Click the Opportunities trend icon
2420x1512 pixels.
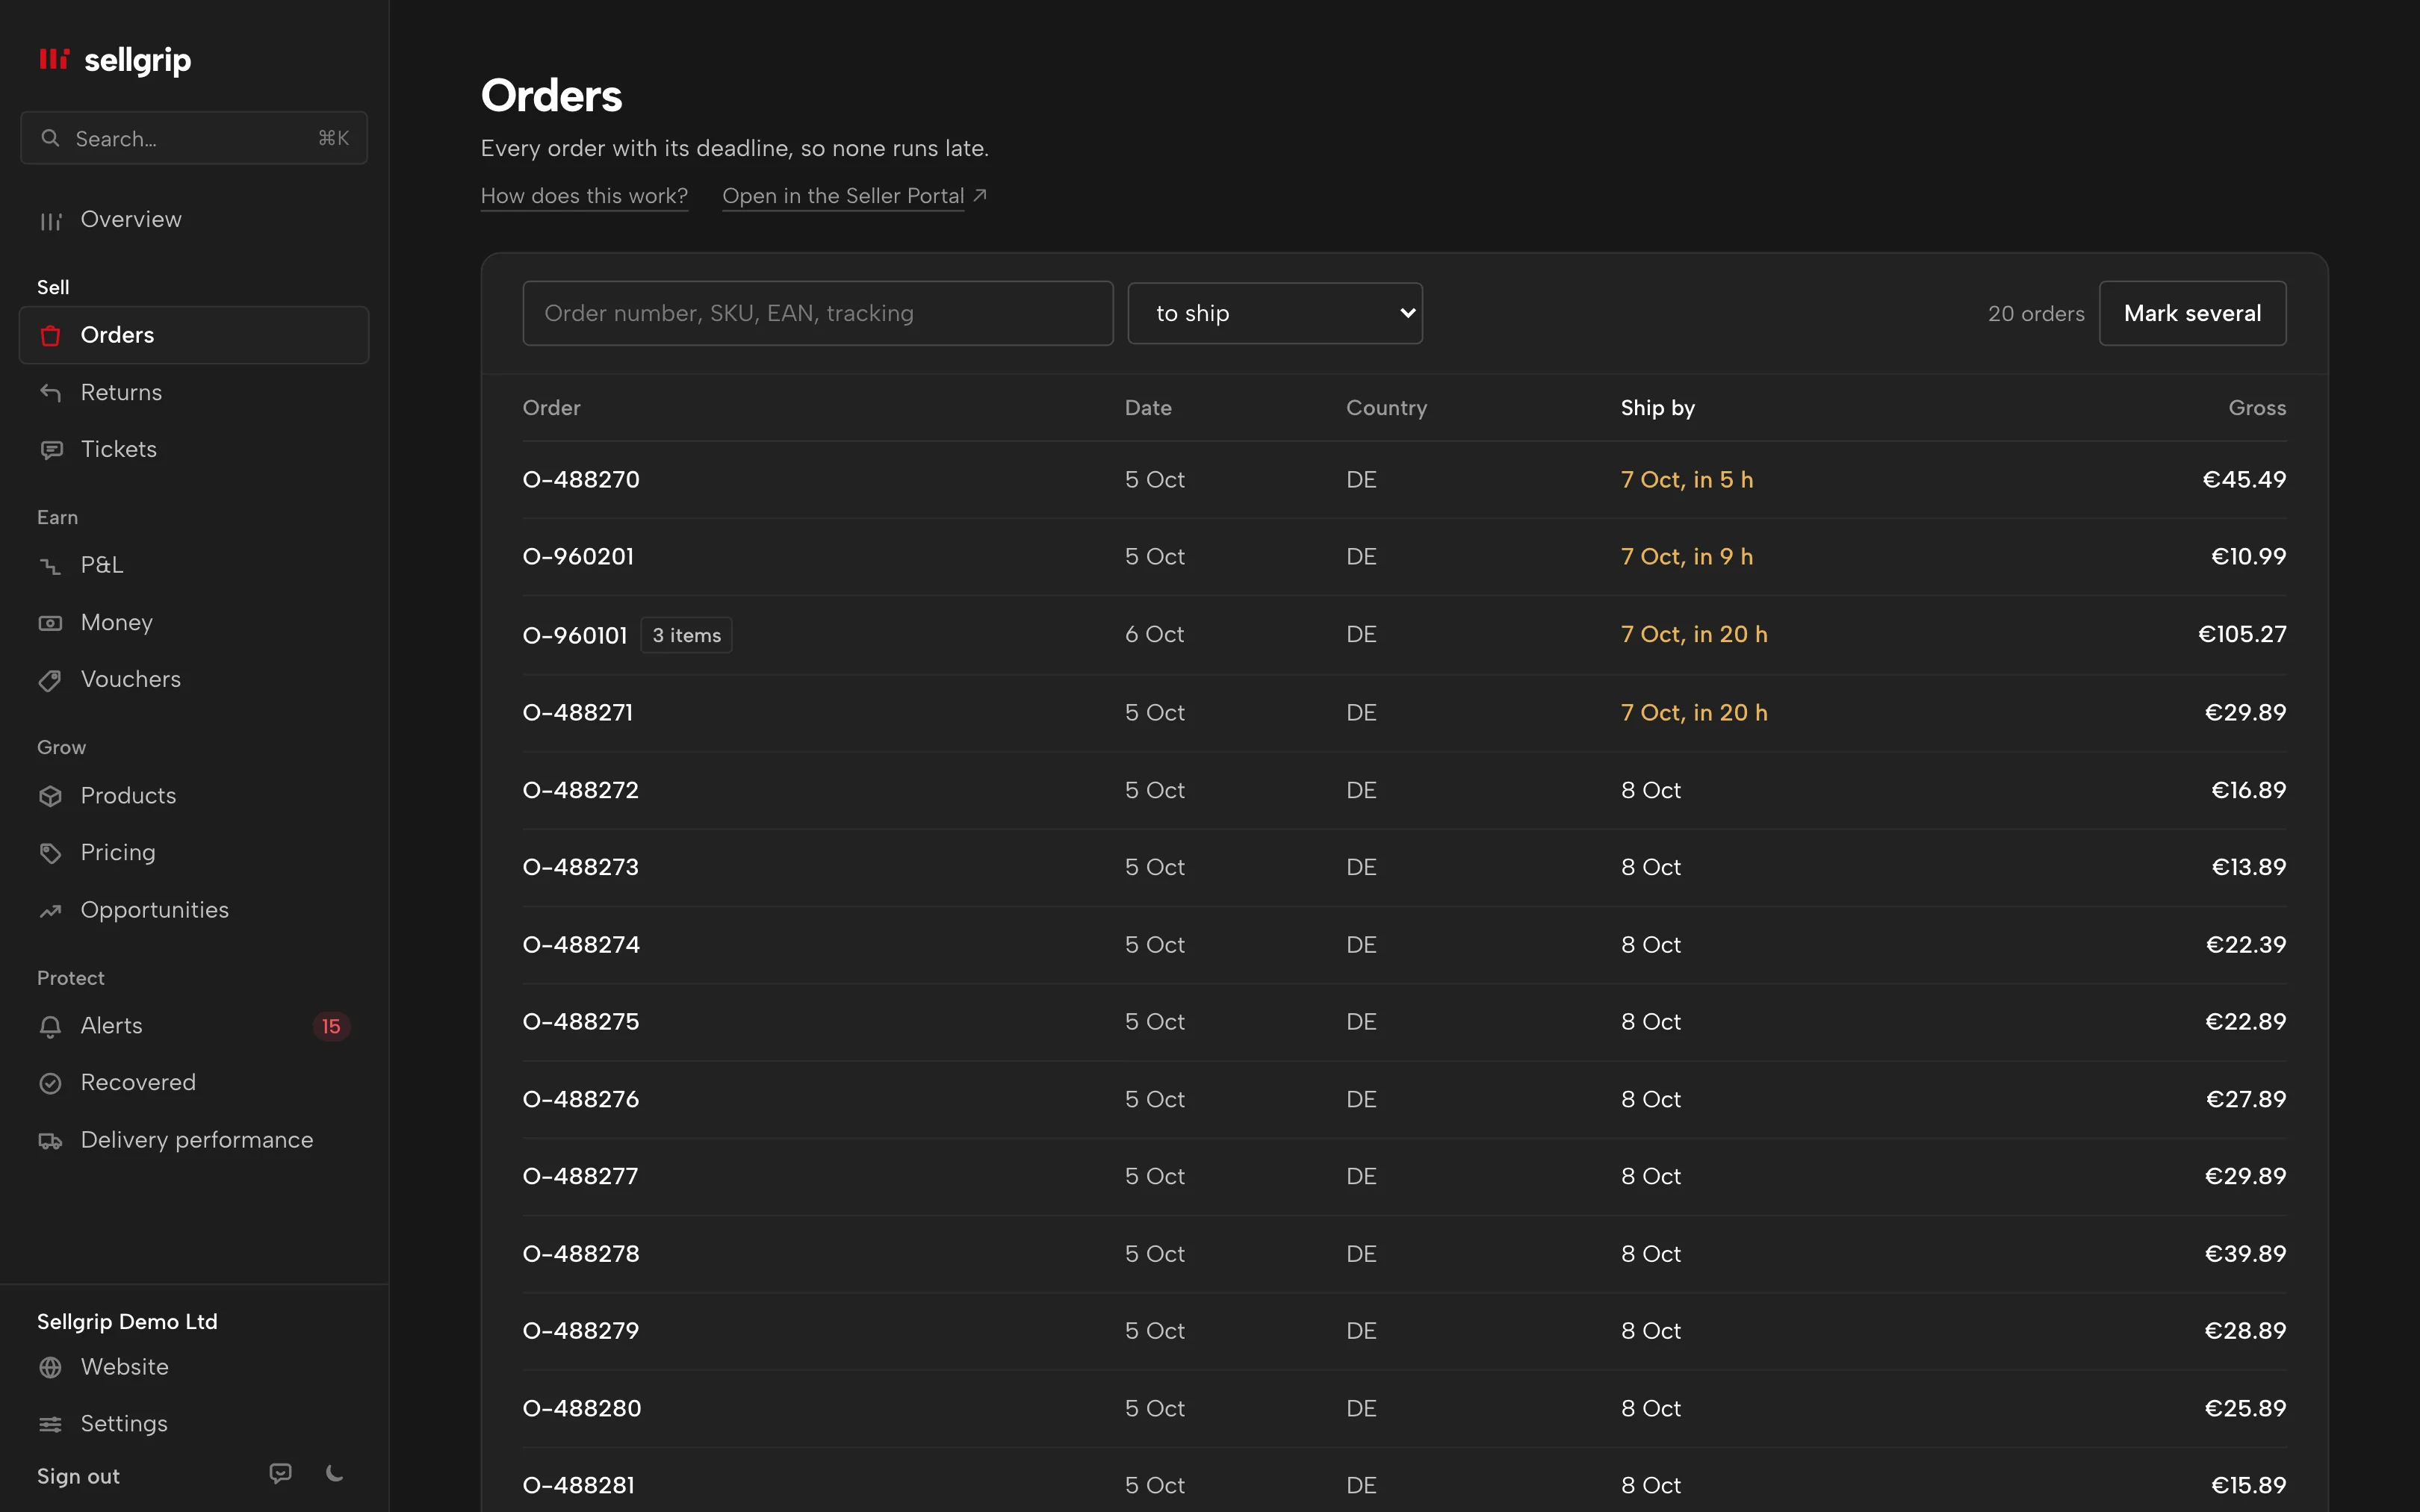tap(50, 911)
